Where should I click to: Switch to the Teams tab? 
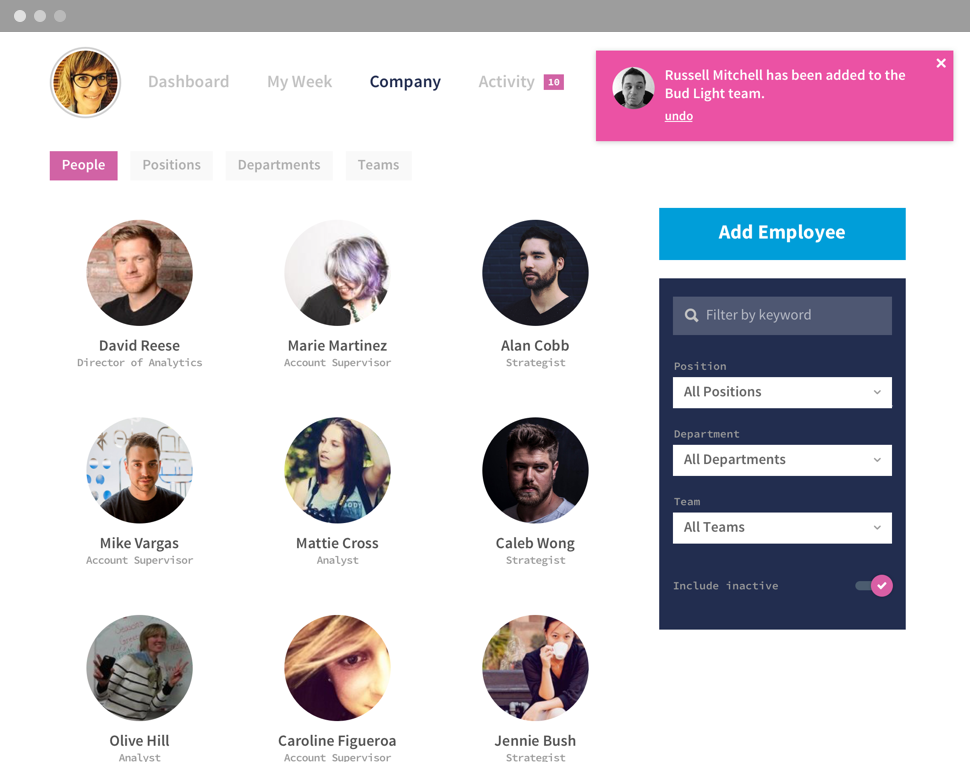379,165
